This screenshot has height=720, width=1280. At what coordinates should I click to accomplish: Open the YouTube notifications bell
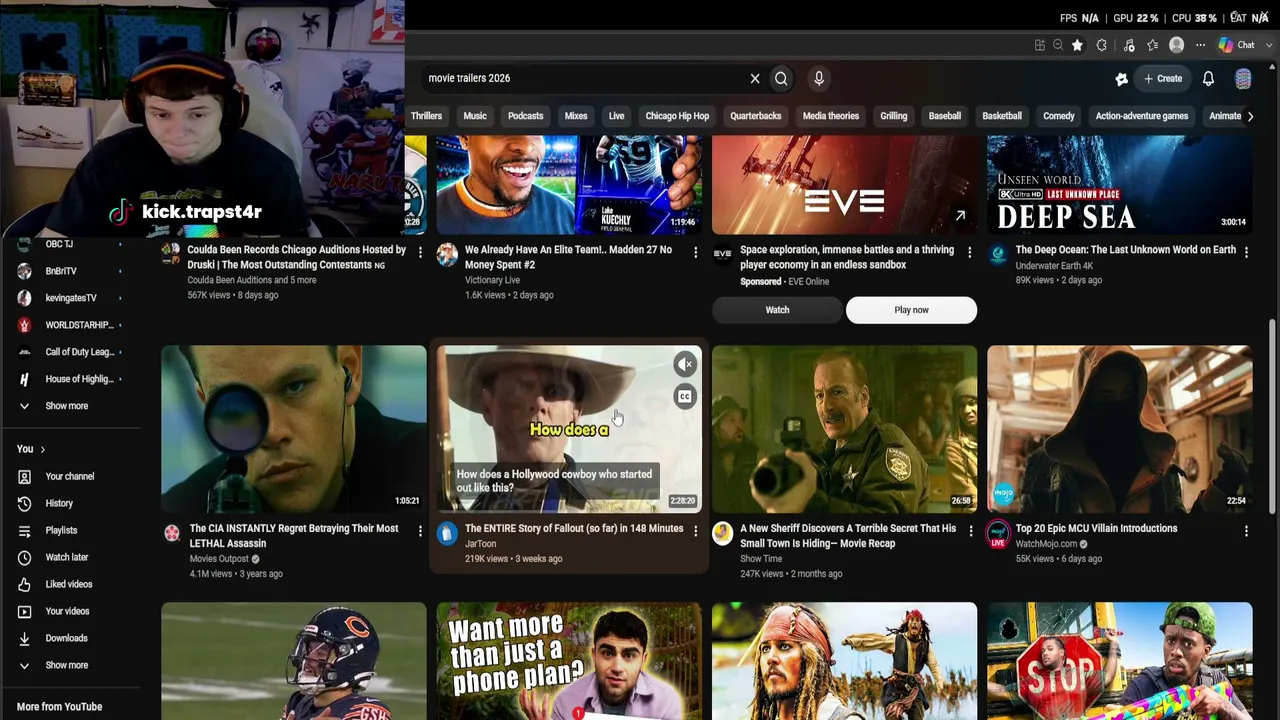(1208, 78)
